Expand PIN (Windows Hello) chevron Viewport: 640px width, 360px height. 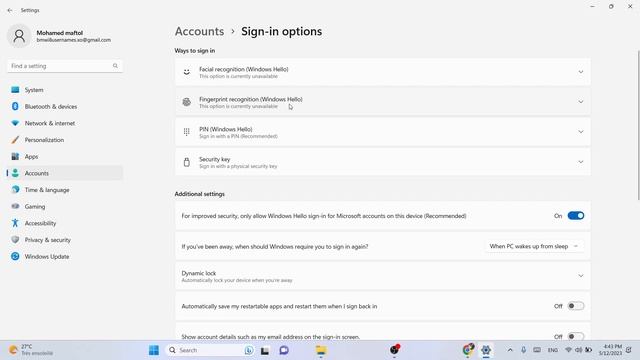[580, 132]
